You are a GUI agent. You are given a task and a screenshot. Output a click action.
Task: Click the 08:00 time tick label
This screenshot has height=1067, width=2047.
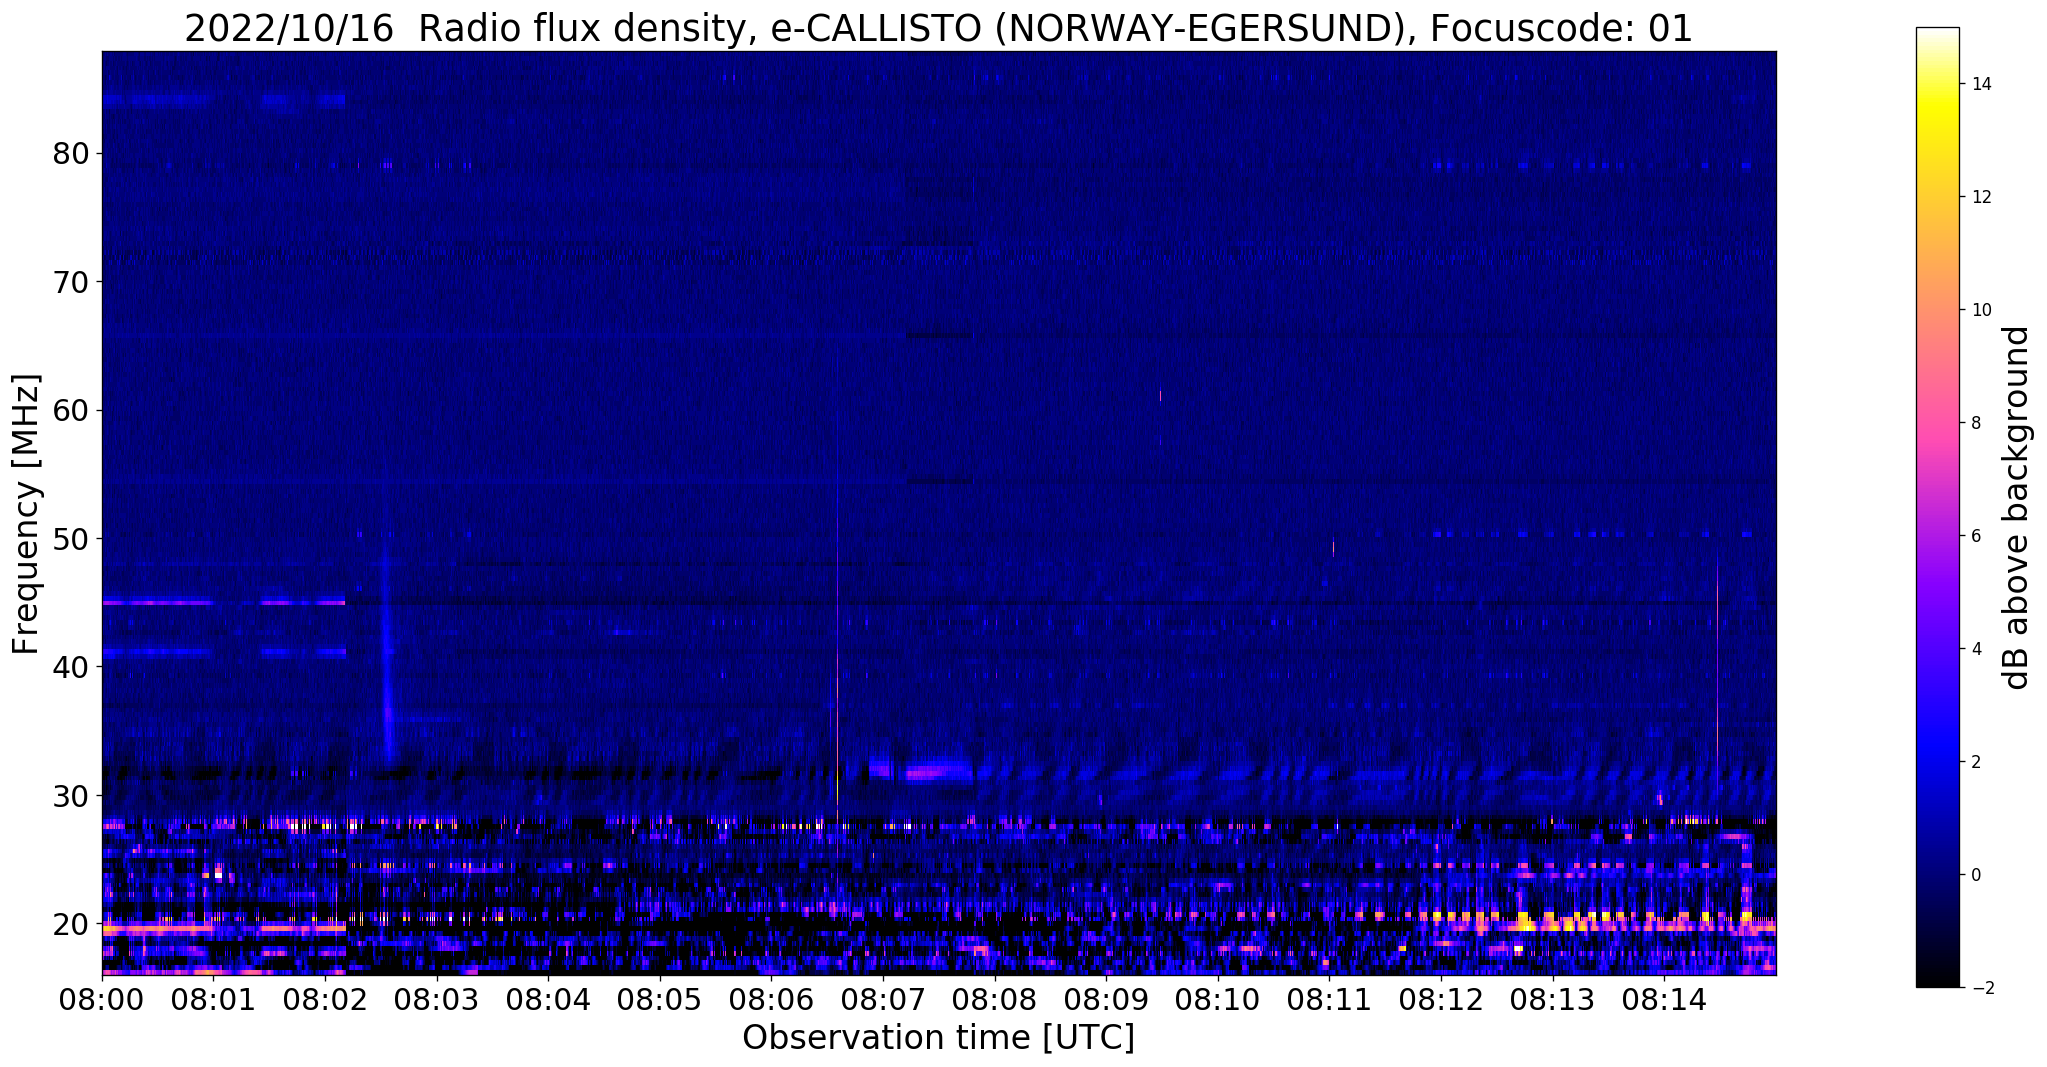(x=102, y=999)
